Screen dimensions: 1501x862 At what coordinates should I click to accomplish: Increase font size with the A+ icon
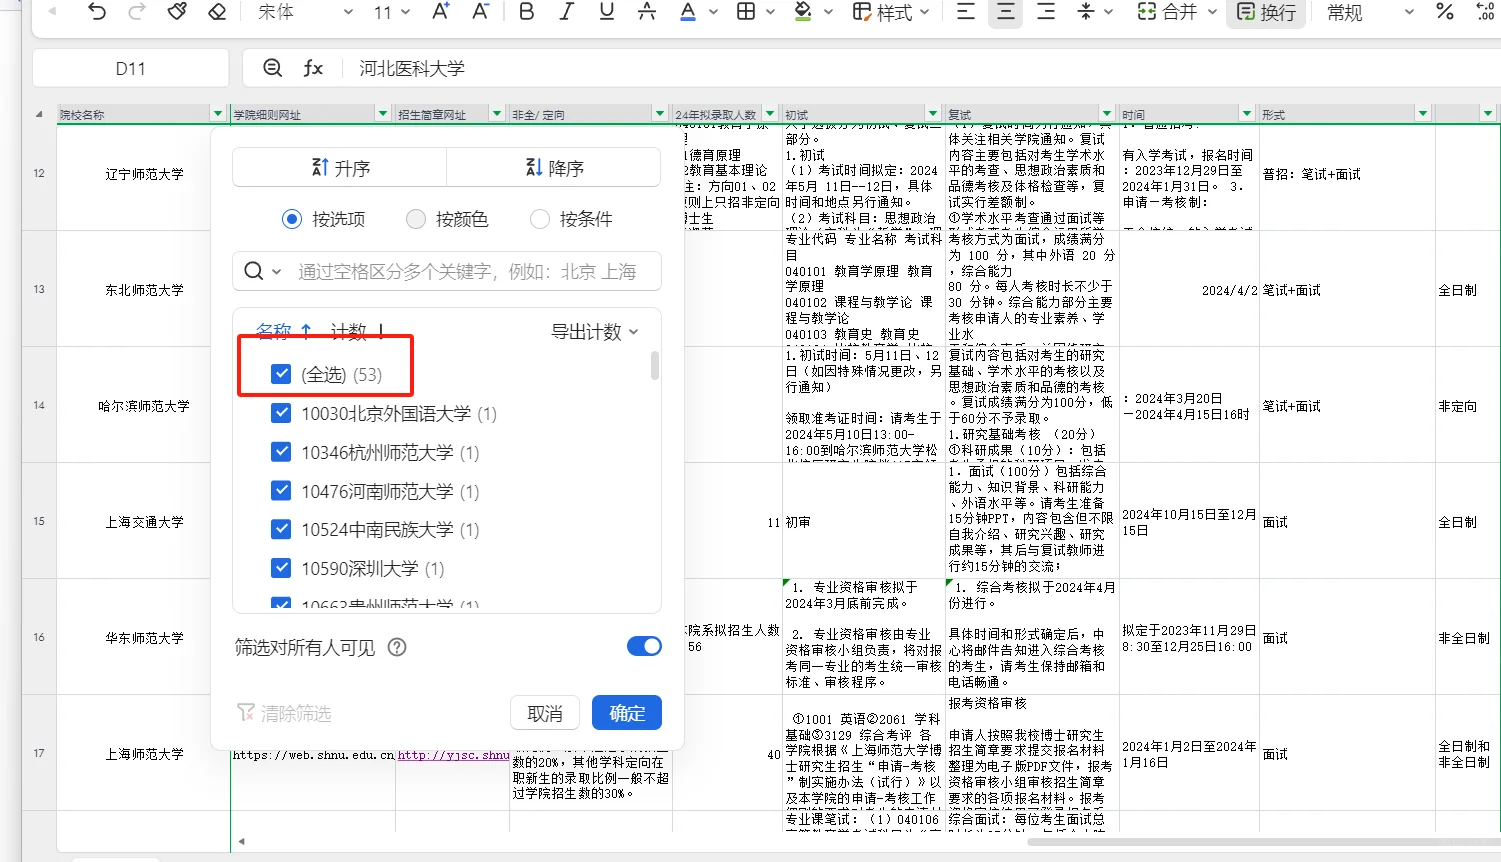coord(441,12)
